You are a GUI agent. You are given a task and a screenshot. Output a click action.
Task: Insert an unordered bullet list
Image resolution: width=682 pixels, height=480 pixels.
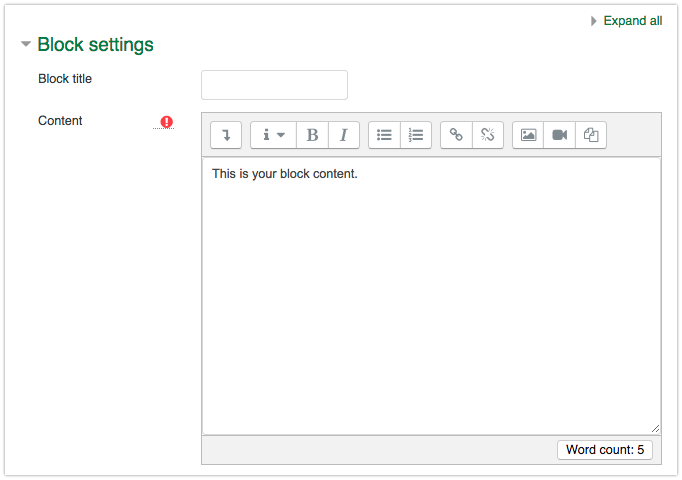tap(384, 135)
